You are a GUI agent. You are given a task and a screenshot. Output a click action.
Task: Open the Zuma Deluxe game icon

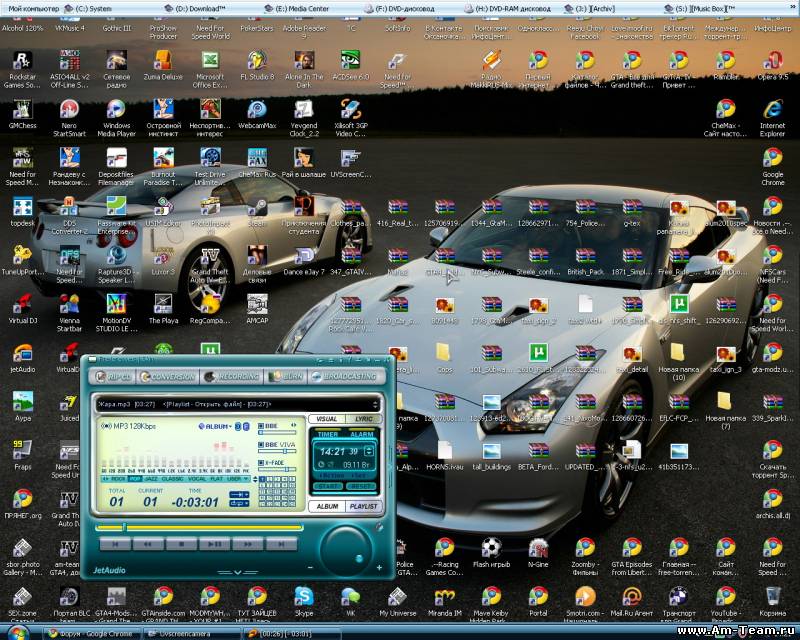coord(163,66)
